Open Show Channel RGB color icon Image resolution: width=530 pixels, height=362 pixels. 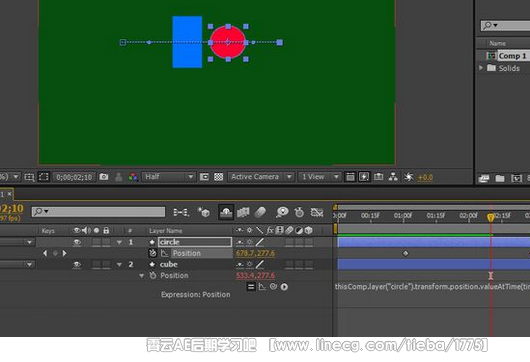coord(133,177)
